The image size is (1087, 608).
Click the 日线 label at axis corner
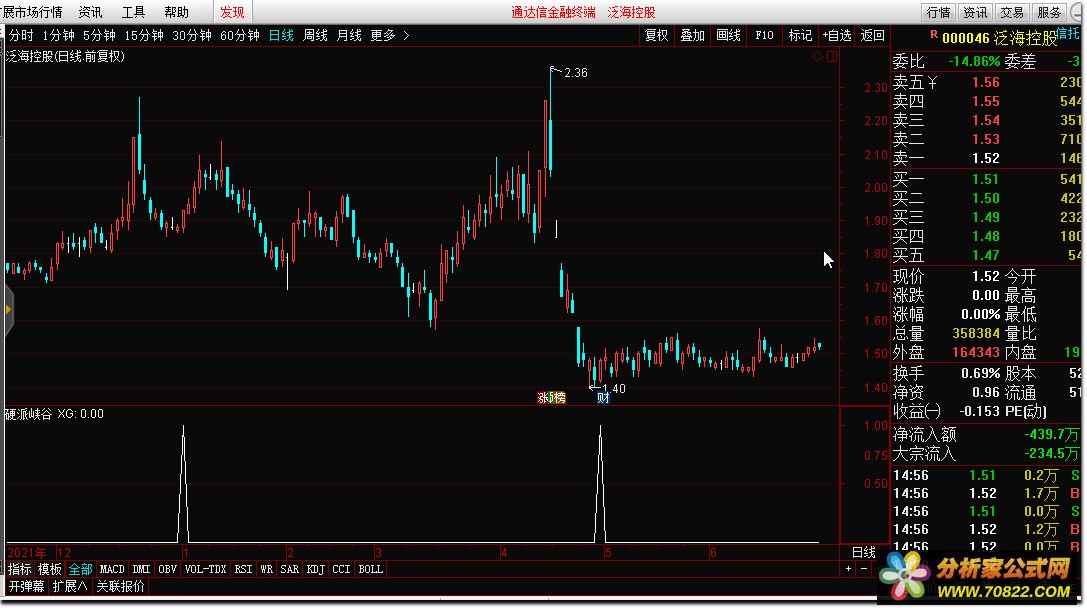tap(864, 553)
